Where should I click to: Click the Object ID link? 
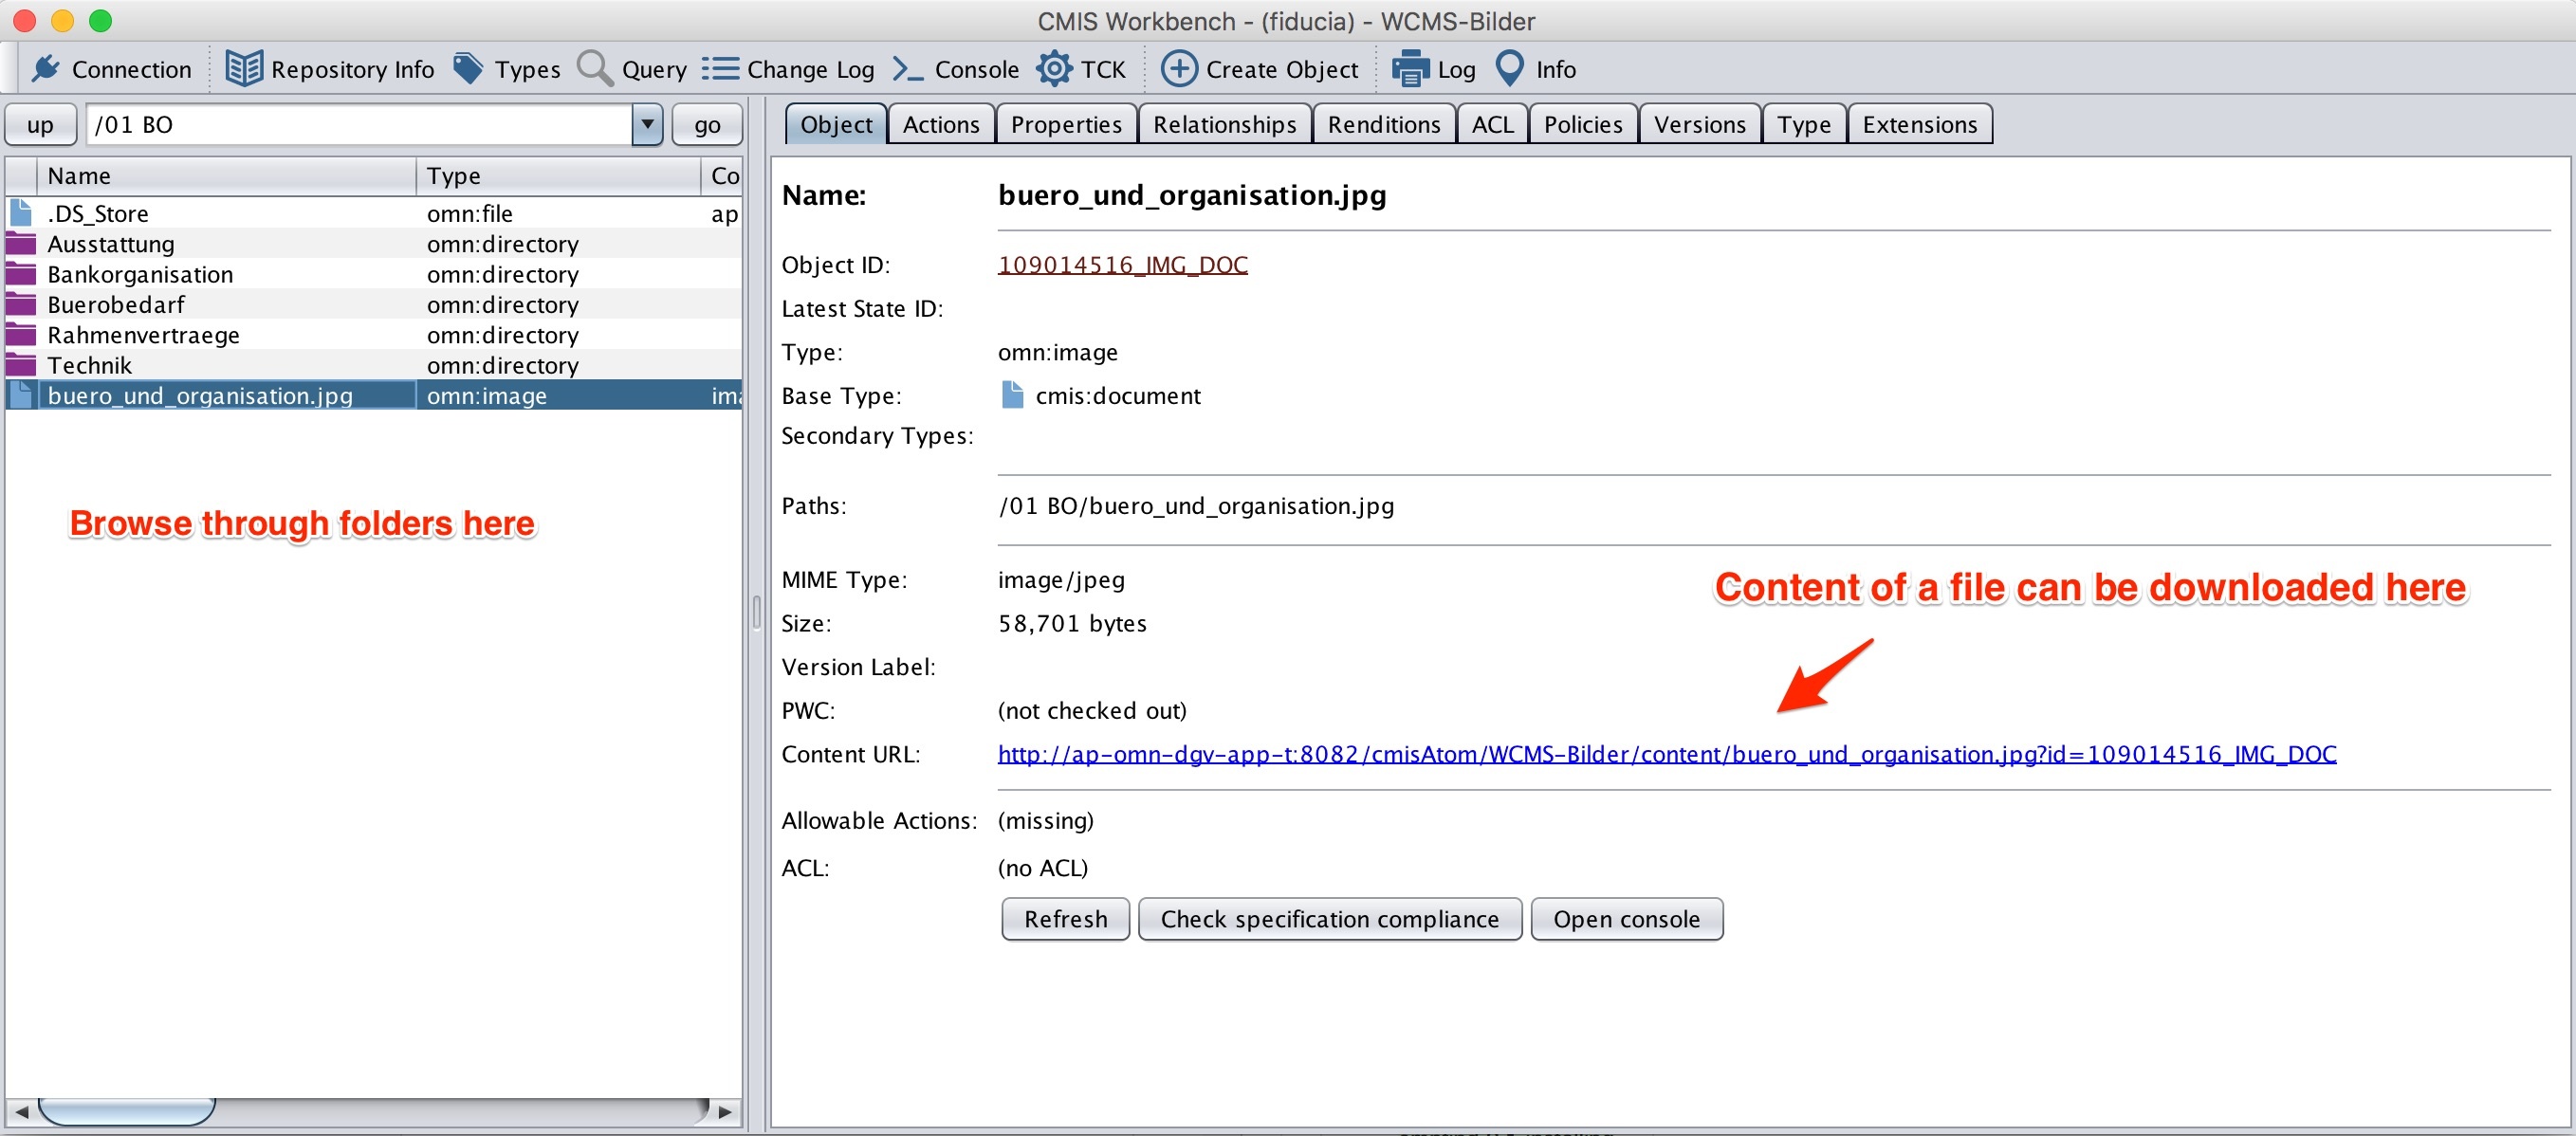[1122, 264]
